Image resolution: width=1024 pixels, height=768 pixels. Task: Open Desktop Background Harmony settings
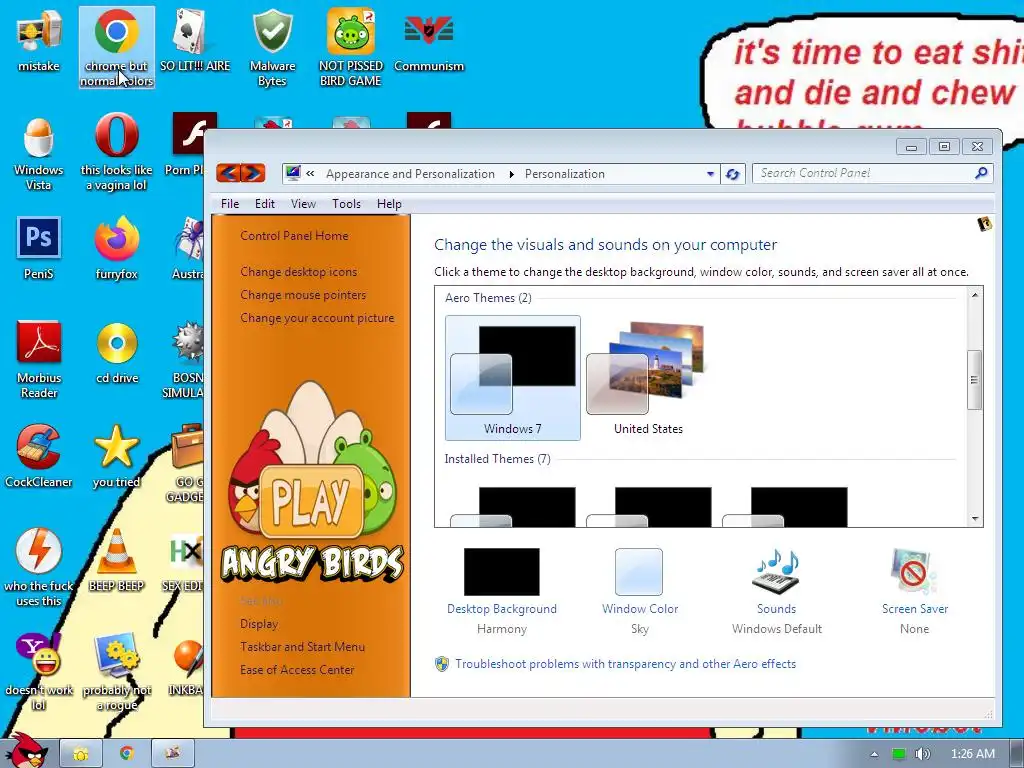[502, 590]
